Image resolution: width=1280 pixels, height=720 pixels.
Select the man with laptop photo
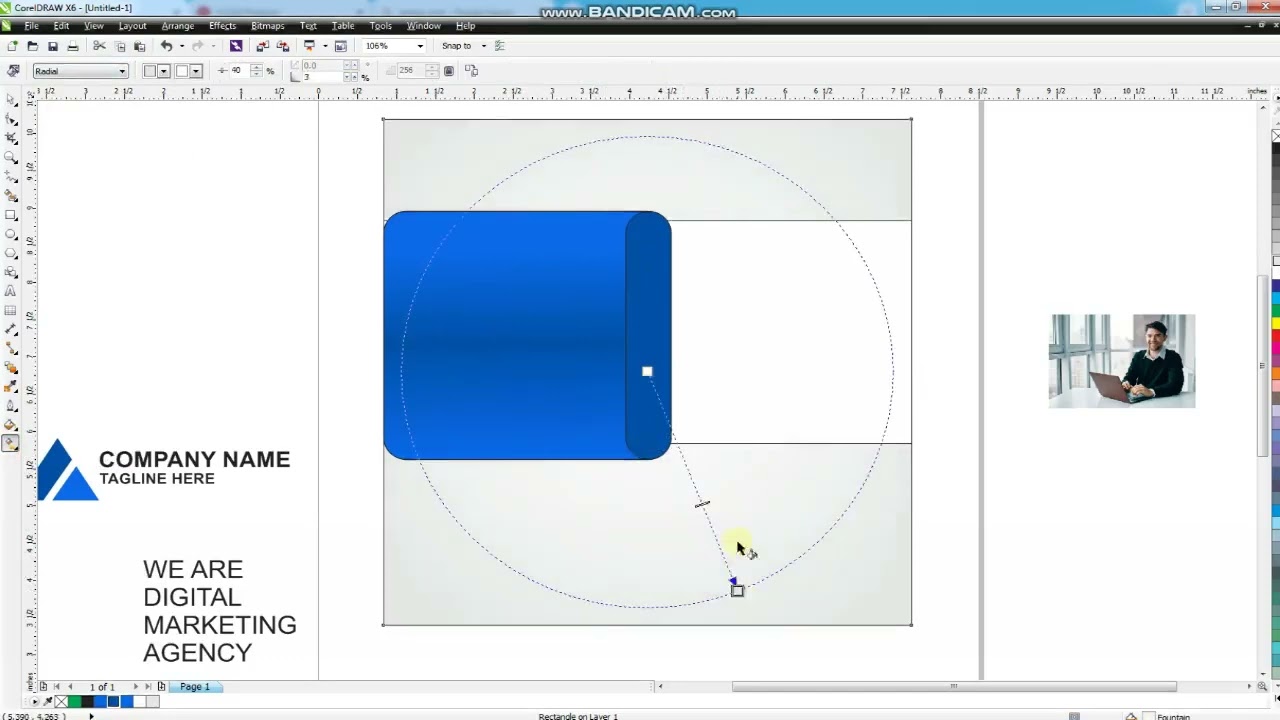click(1122, 361)
